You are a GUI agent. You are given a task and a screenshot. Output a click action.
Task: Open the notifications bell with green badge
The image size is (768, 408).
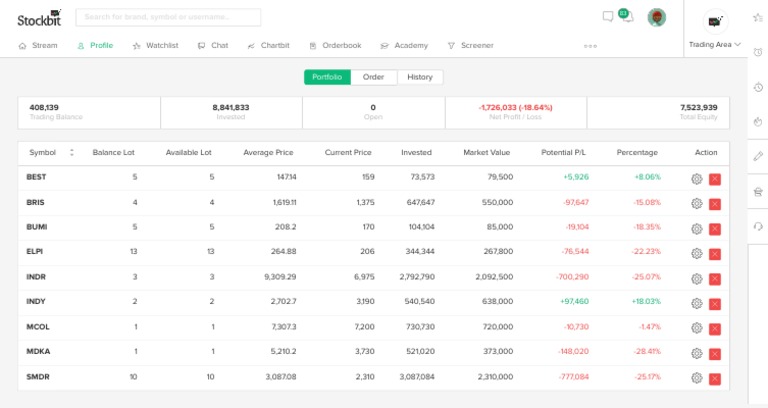[x=626, y=16]
